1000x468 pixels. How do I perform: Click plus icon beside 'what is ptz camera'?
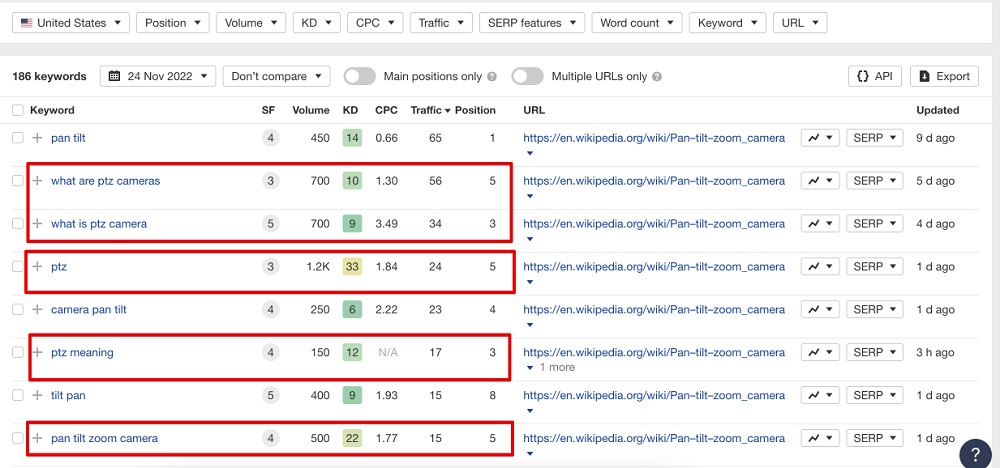tap(38, 224)
